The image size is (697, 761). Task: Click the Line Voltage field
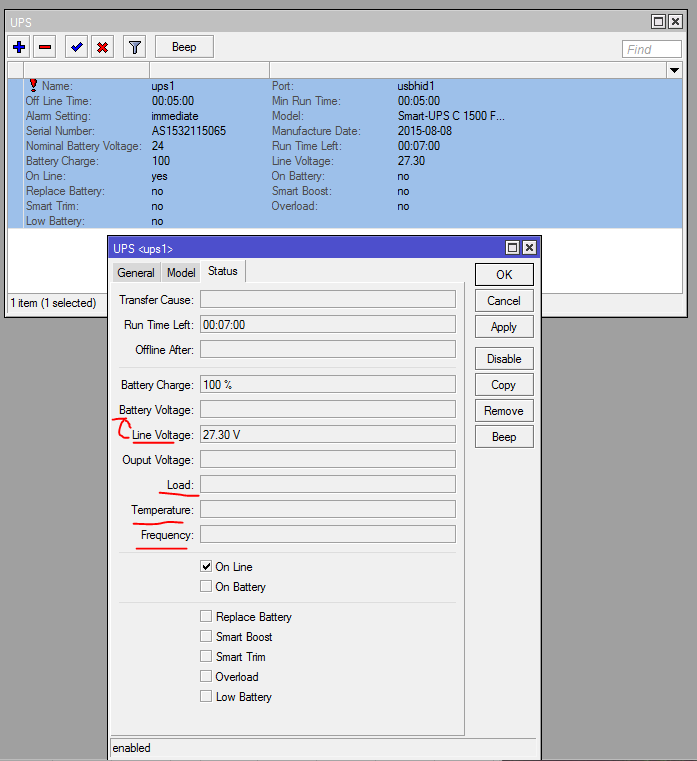(x=328, y=434)
